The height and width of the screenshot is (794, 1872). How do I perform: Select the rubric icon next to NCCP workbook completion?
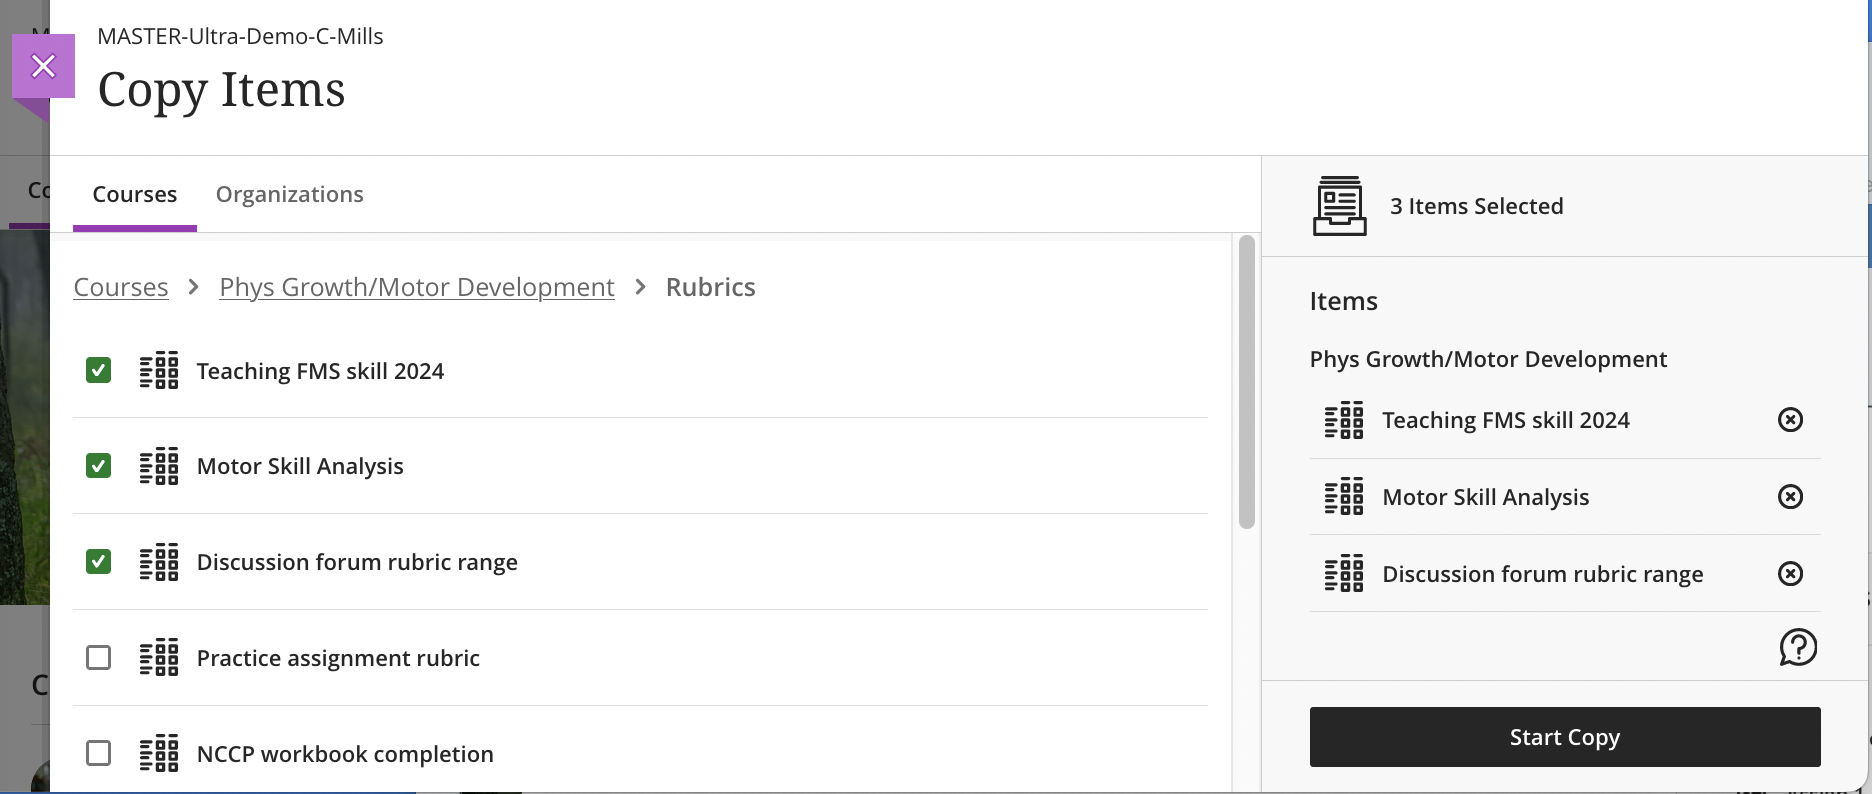[x=159, y=753]
